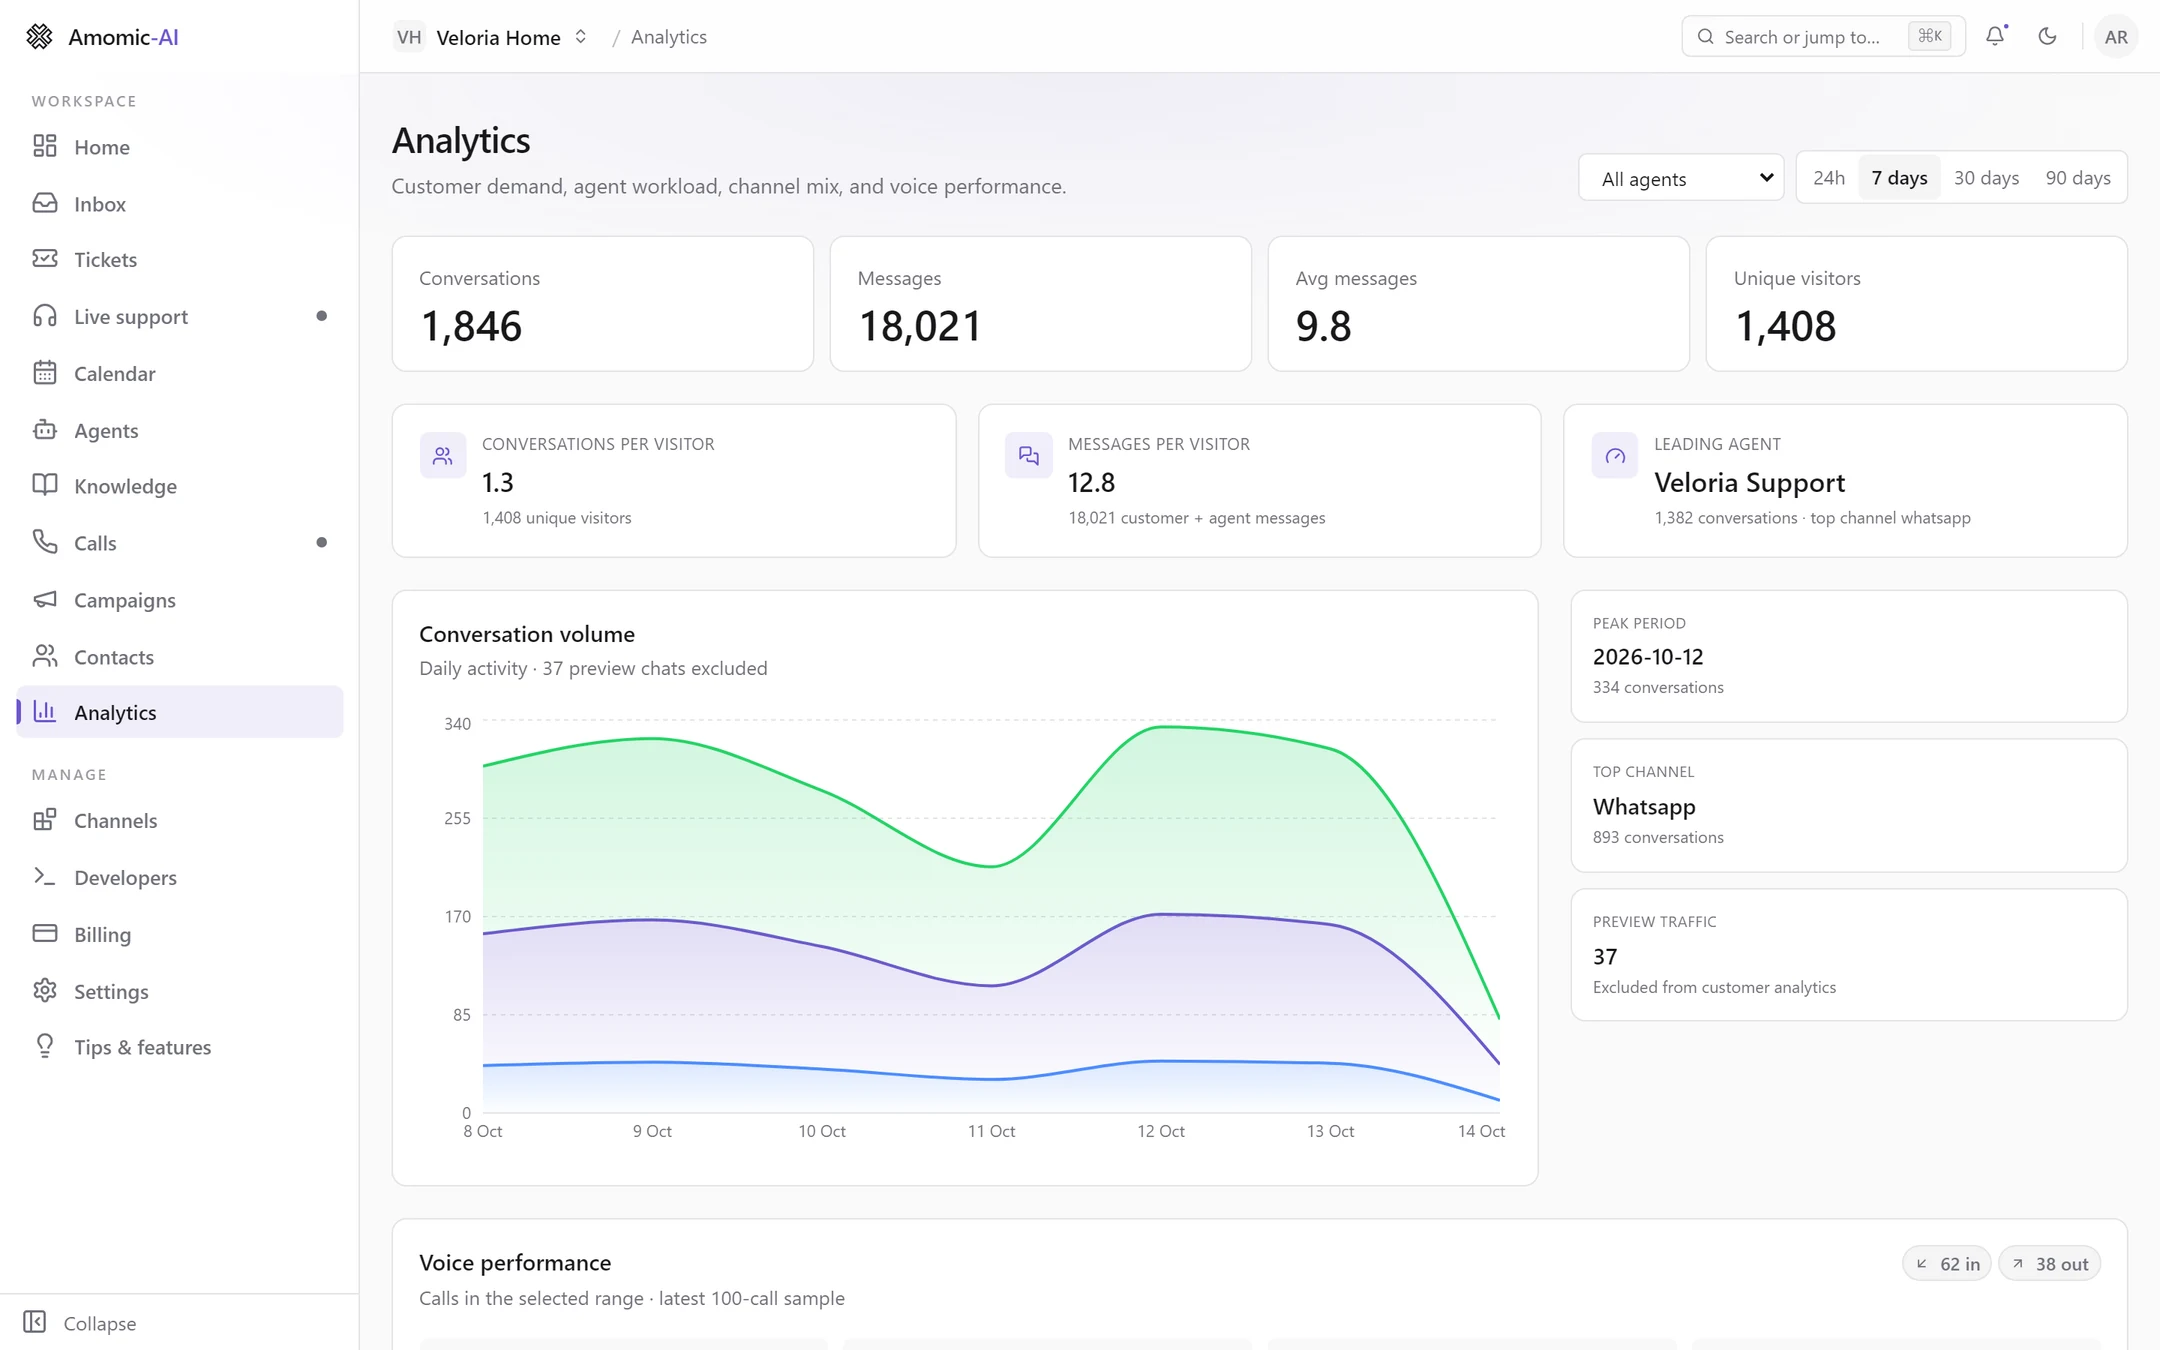Toggle dark mode moon icon
The height and width of the screenshot is (1350, 2160).
2047,36
